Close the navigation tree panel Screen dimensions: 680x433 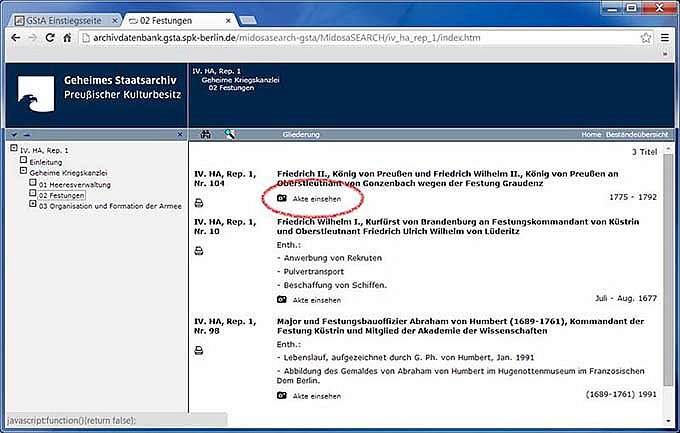[x=179, y=134]
